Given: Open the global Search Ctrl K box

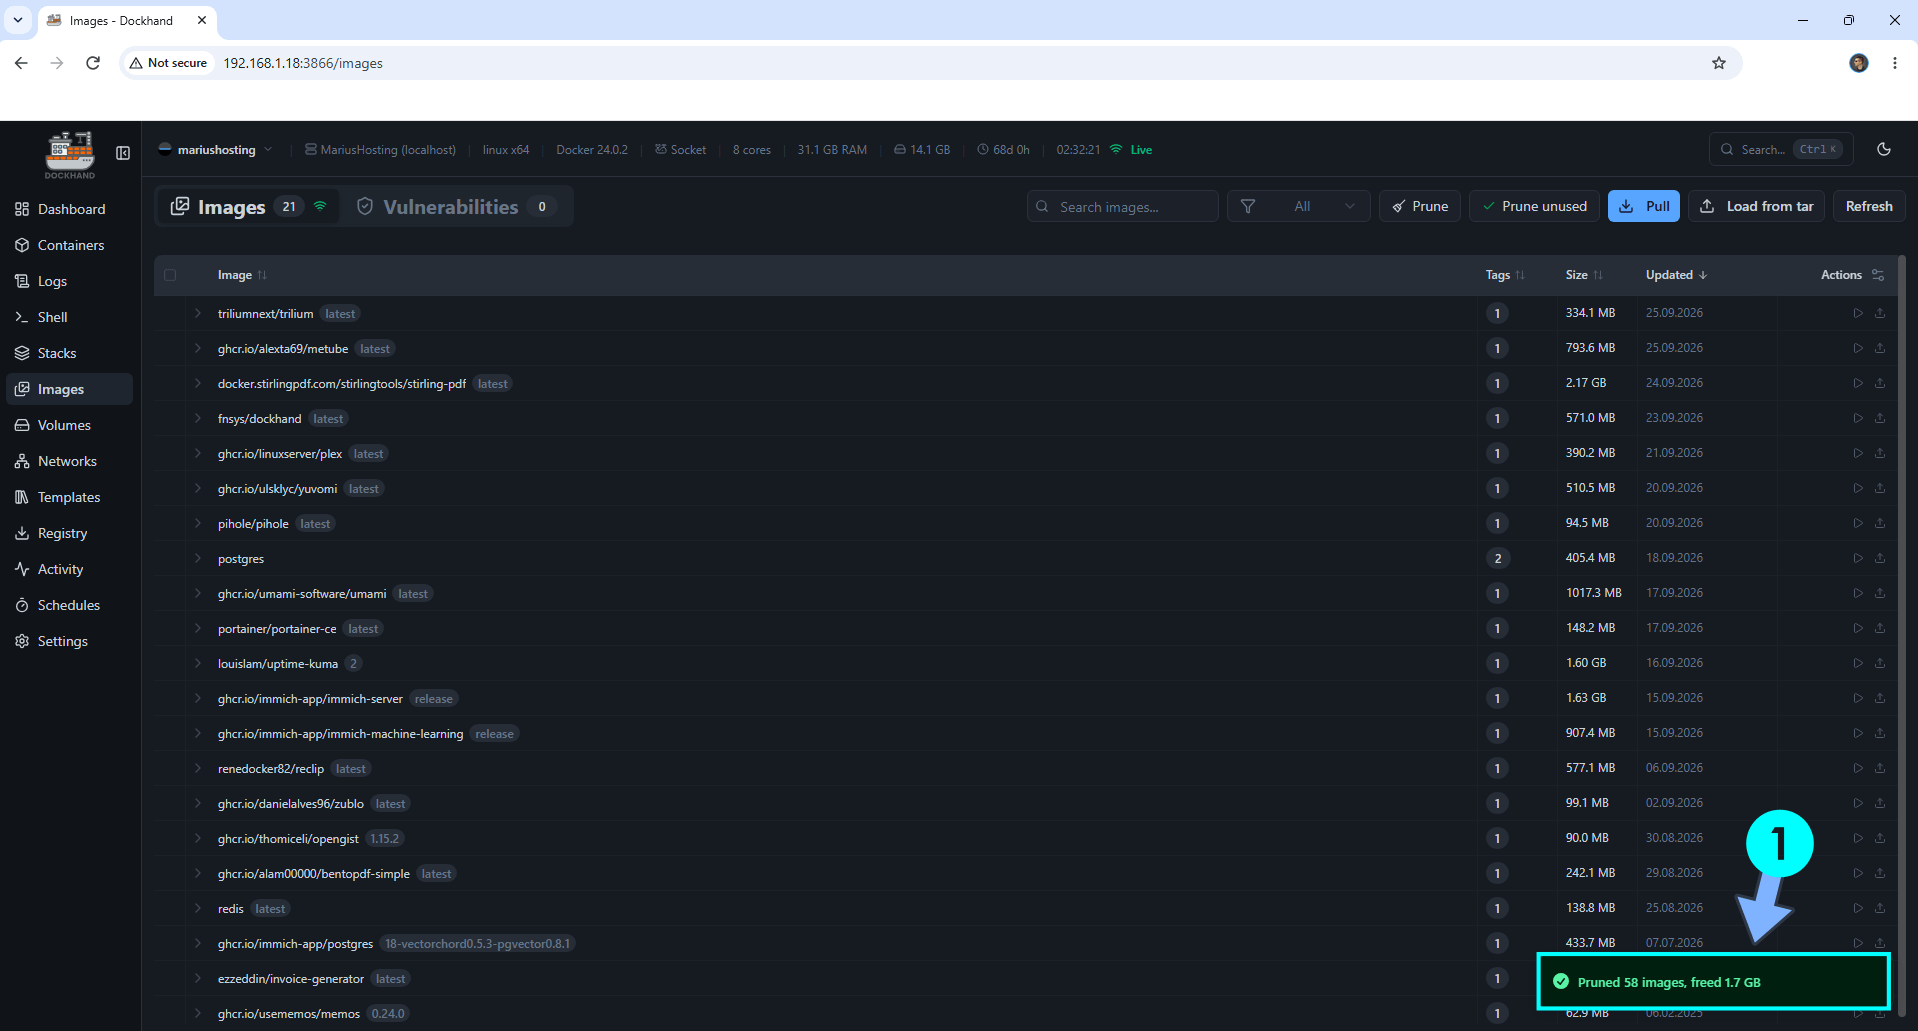Looking at the screenshot, I should [1781, 149].
